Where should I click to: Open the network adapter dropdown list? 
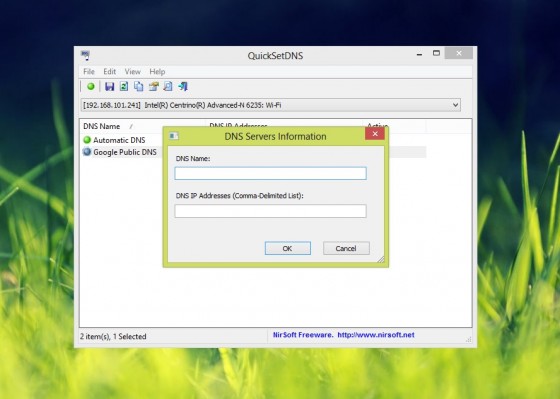pos(455,105)
